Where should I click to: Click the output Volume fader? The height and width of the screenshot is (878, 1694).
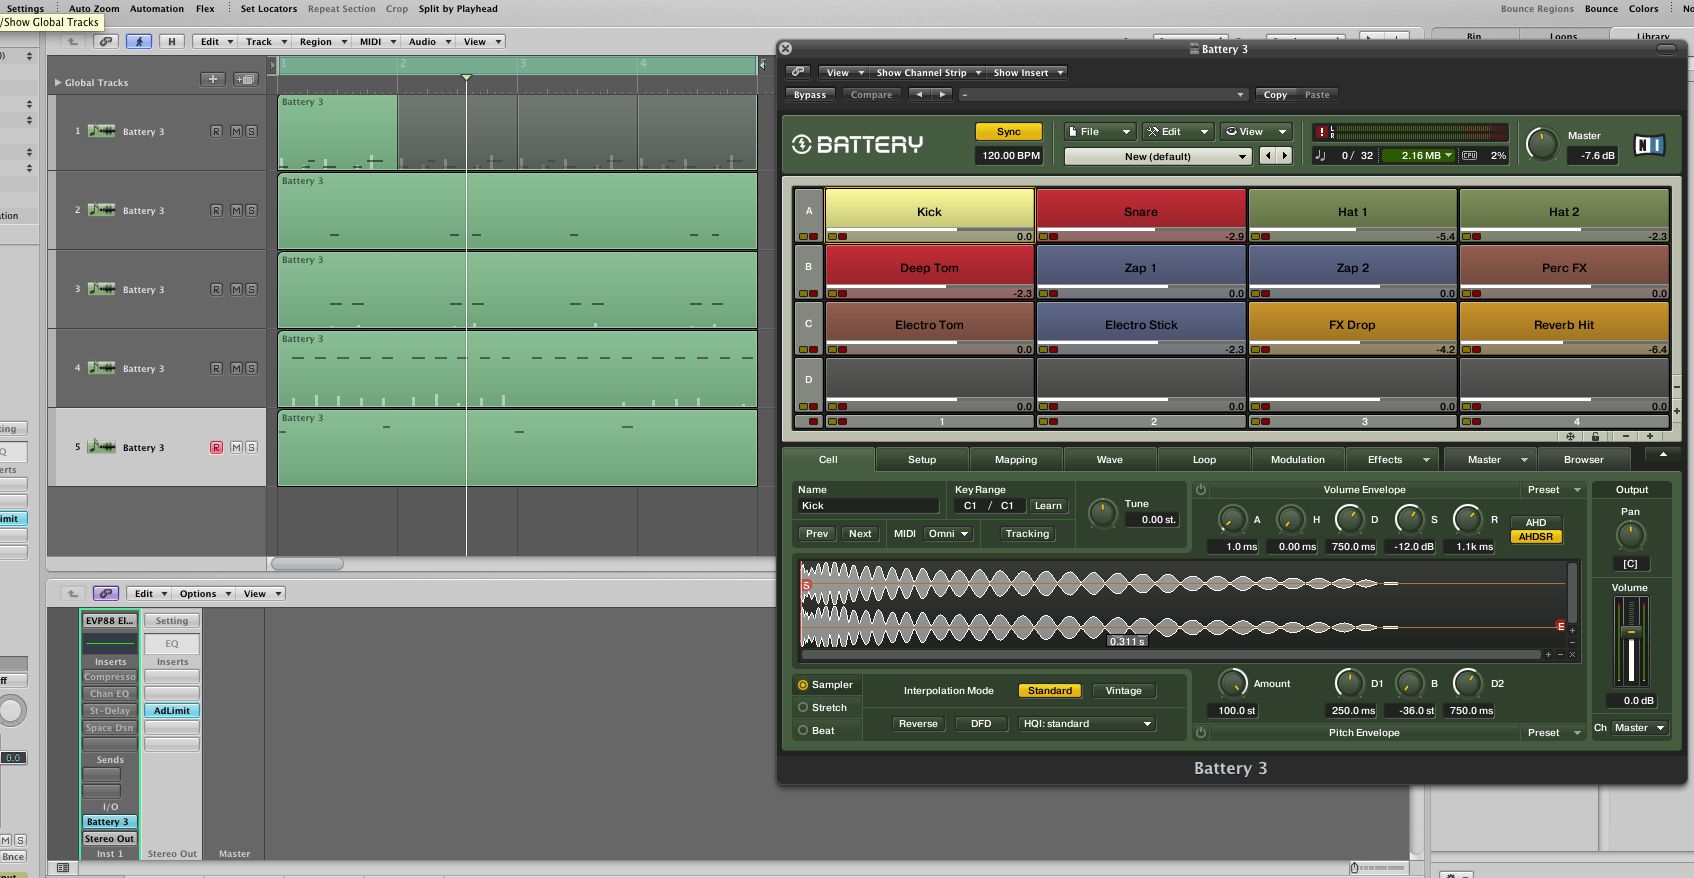[1631, 632]
